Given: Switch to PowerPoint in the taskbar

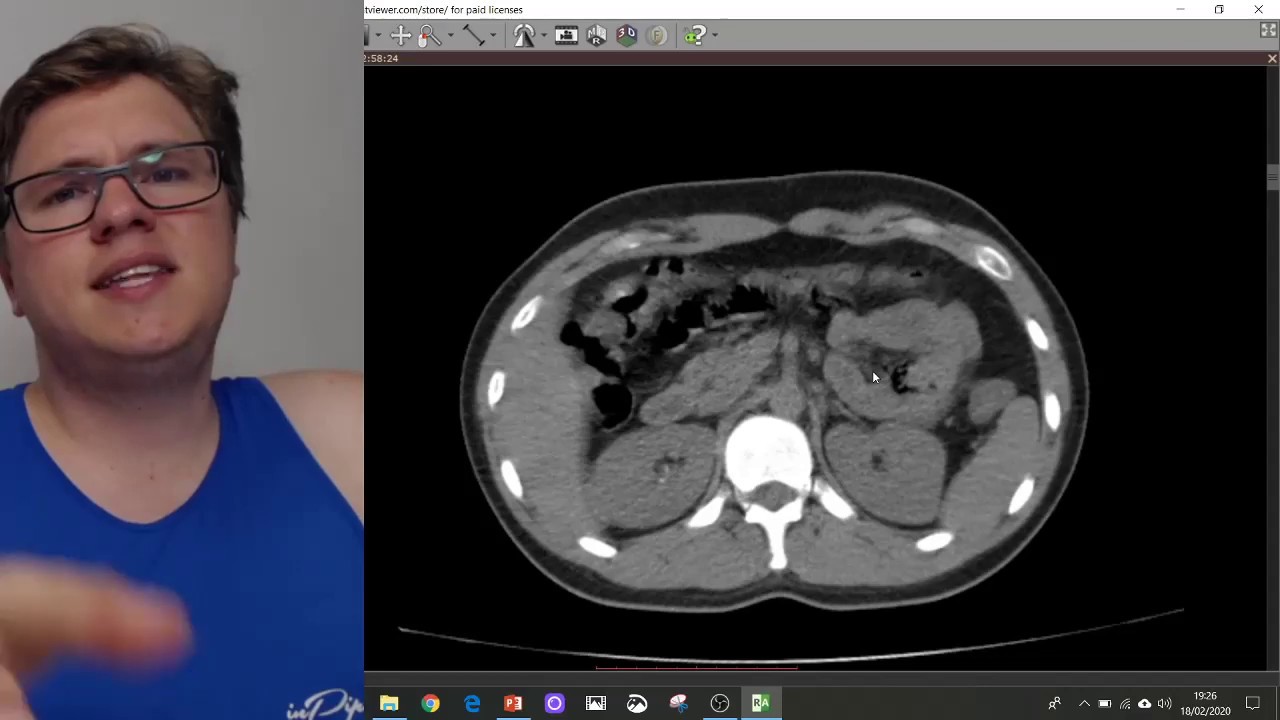Looking at the screenshot, I should point(513,703).
